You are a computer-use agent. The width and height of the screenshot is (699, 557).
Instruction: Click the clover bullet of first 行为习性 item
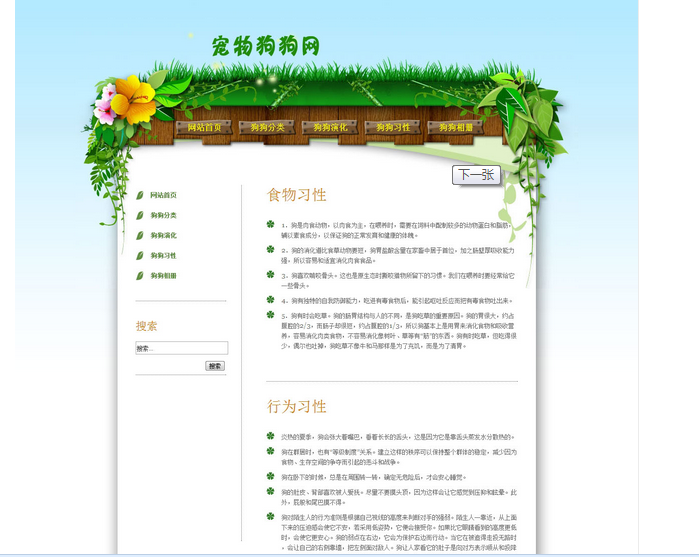coord(270,436)
